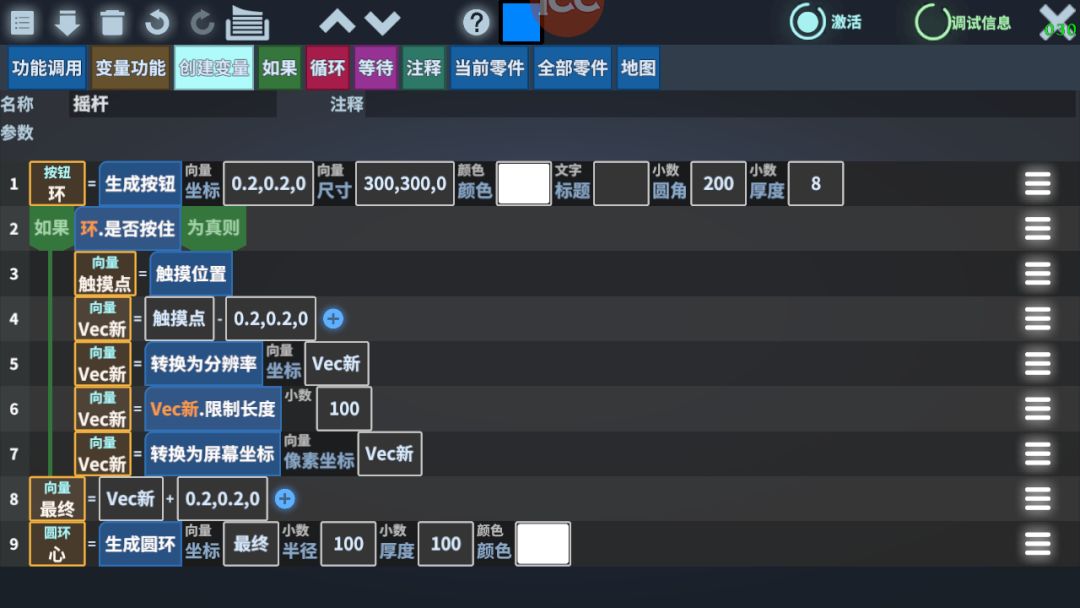
Task: Open the help question mark icon
Action: 475,23
